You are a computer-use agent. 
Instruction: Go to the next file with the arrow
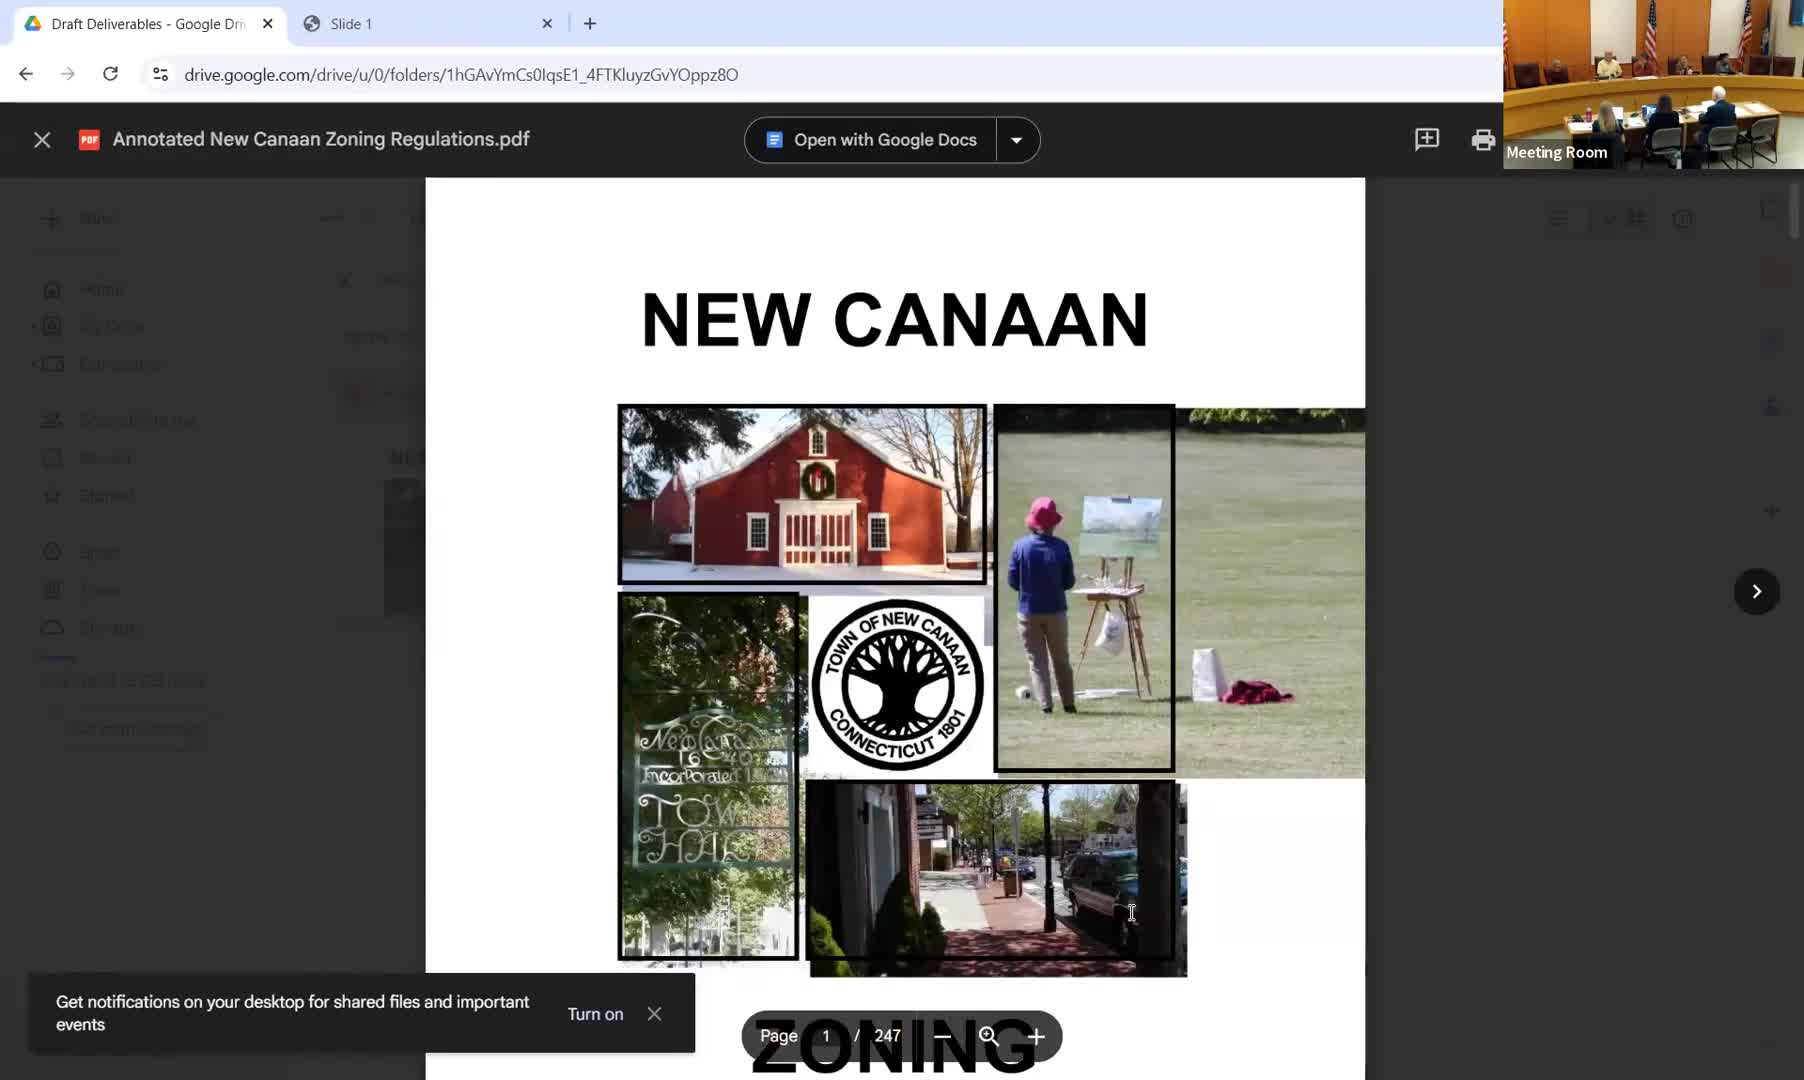point(1756,592)
